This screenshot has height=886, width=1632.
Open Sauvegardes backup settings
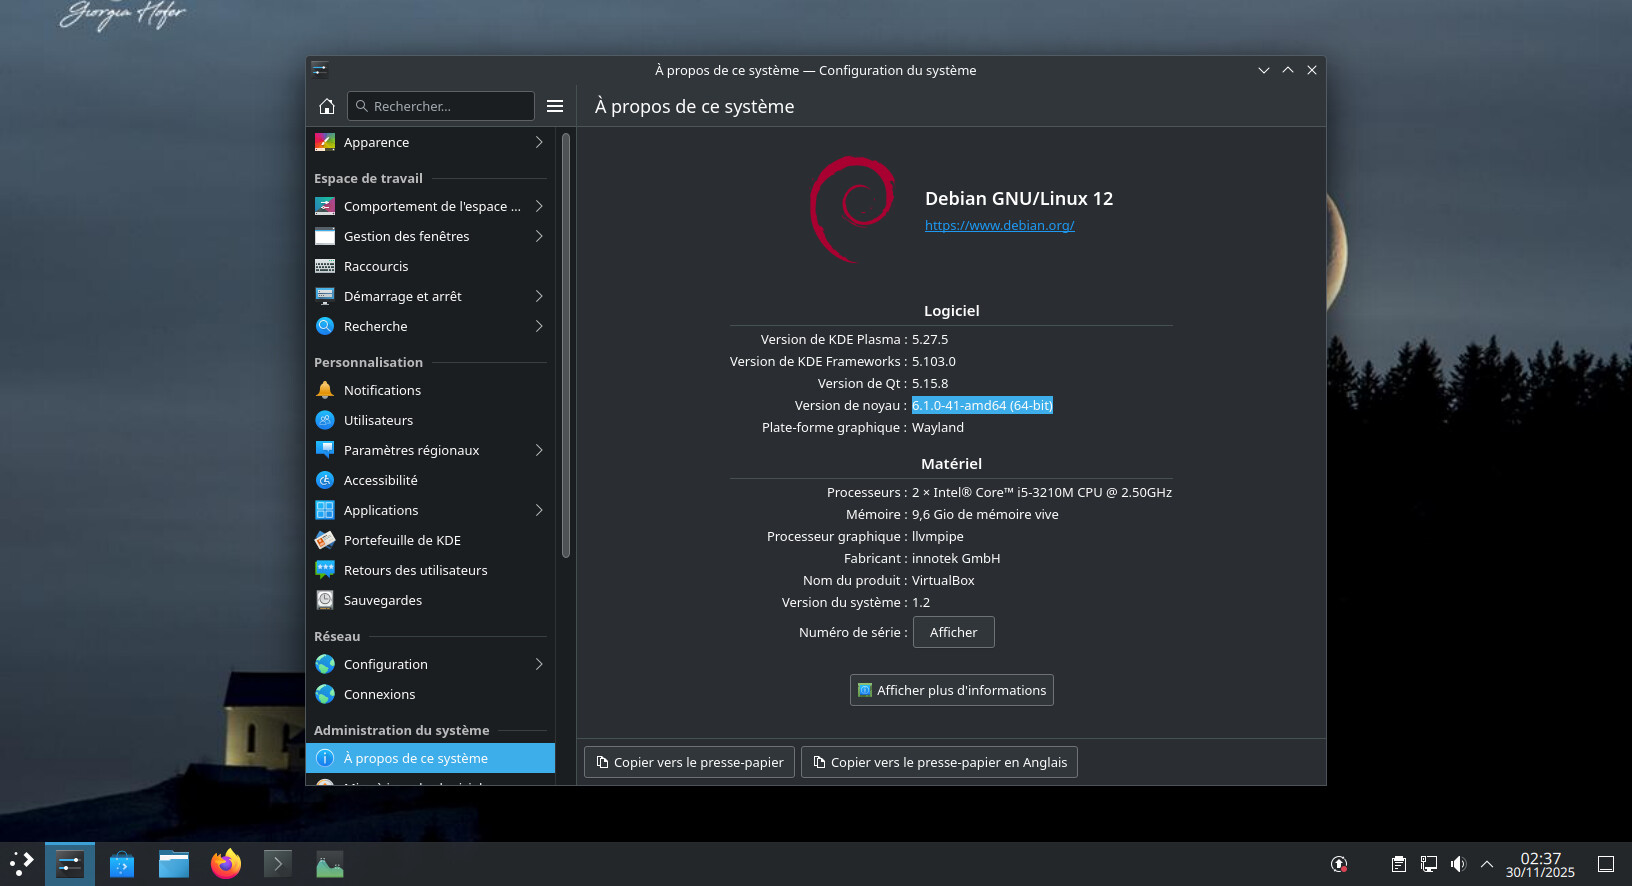382,600
